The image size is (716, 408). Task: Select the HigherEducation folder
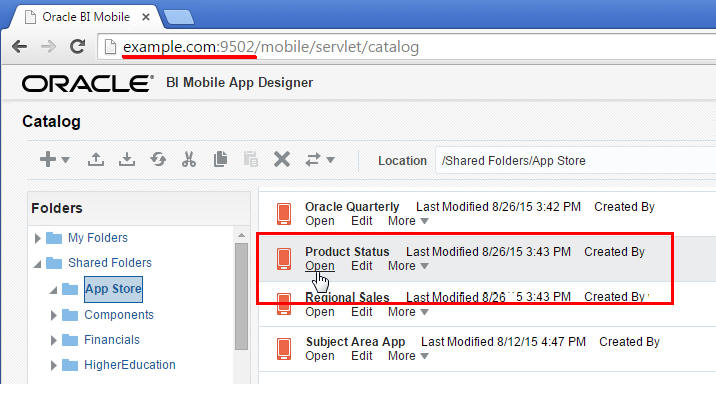point(130,365)
